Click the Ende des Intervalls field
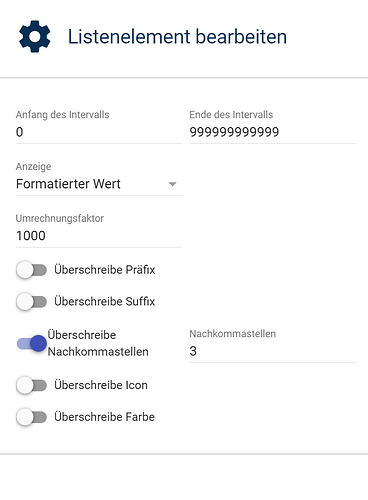 click(273, 132)
